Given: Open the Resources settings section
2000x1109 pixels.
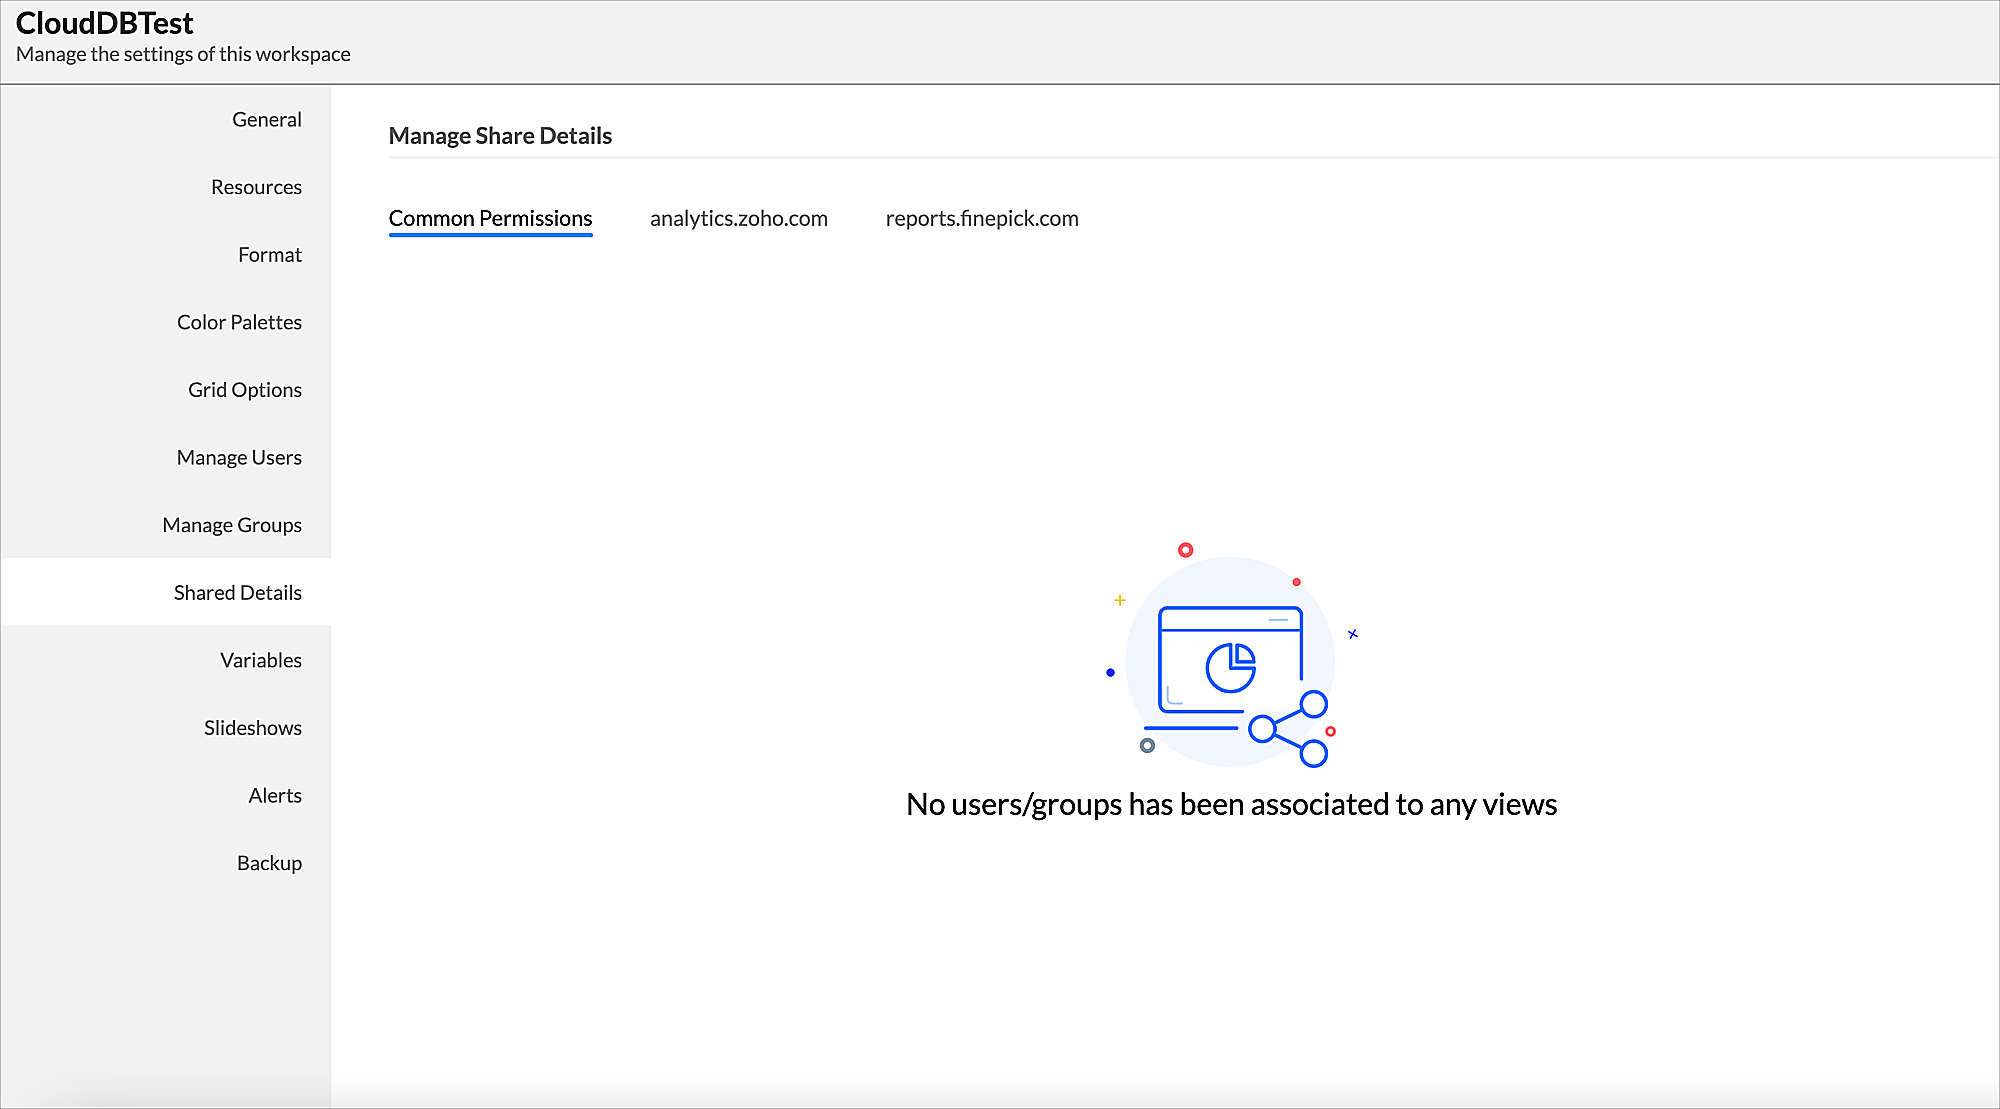Looking at the screenshot, I should [256, 187].
